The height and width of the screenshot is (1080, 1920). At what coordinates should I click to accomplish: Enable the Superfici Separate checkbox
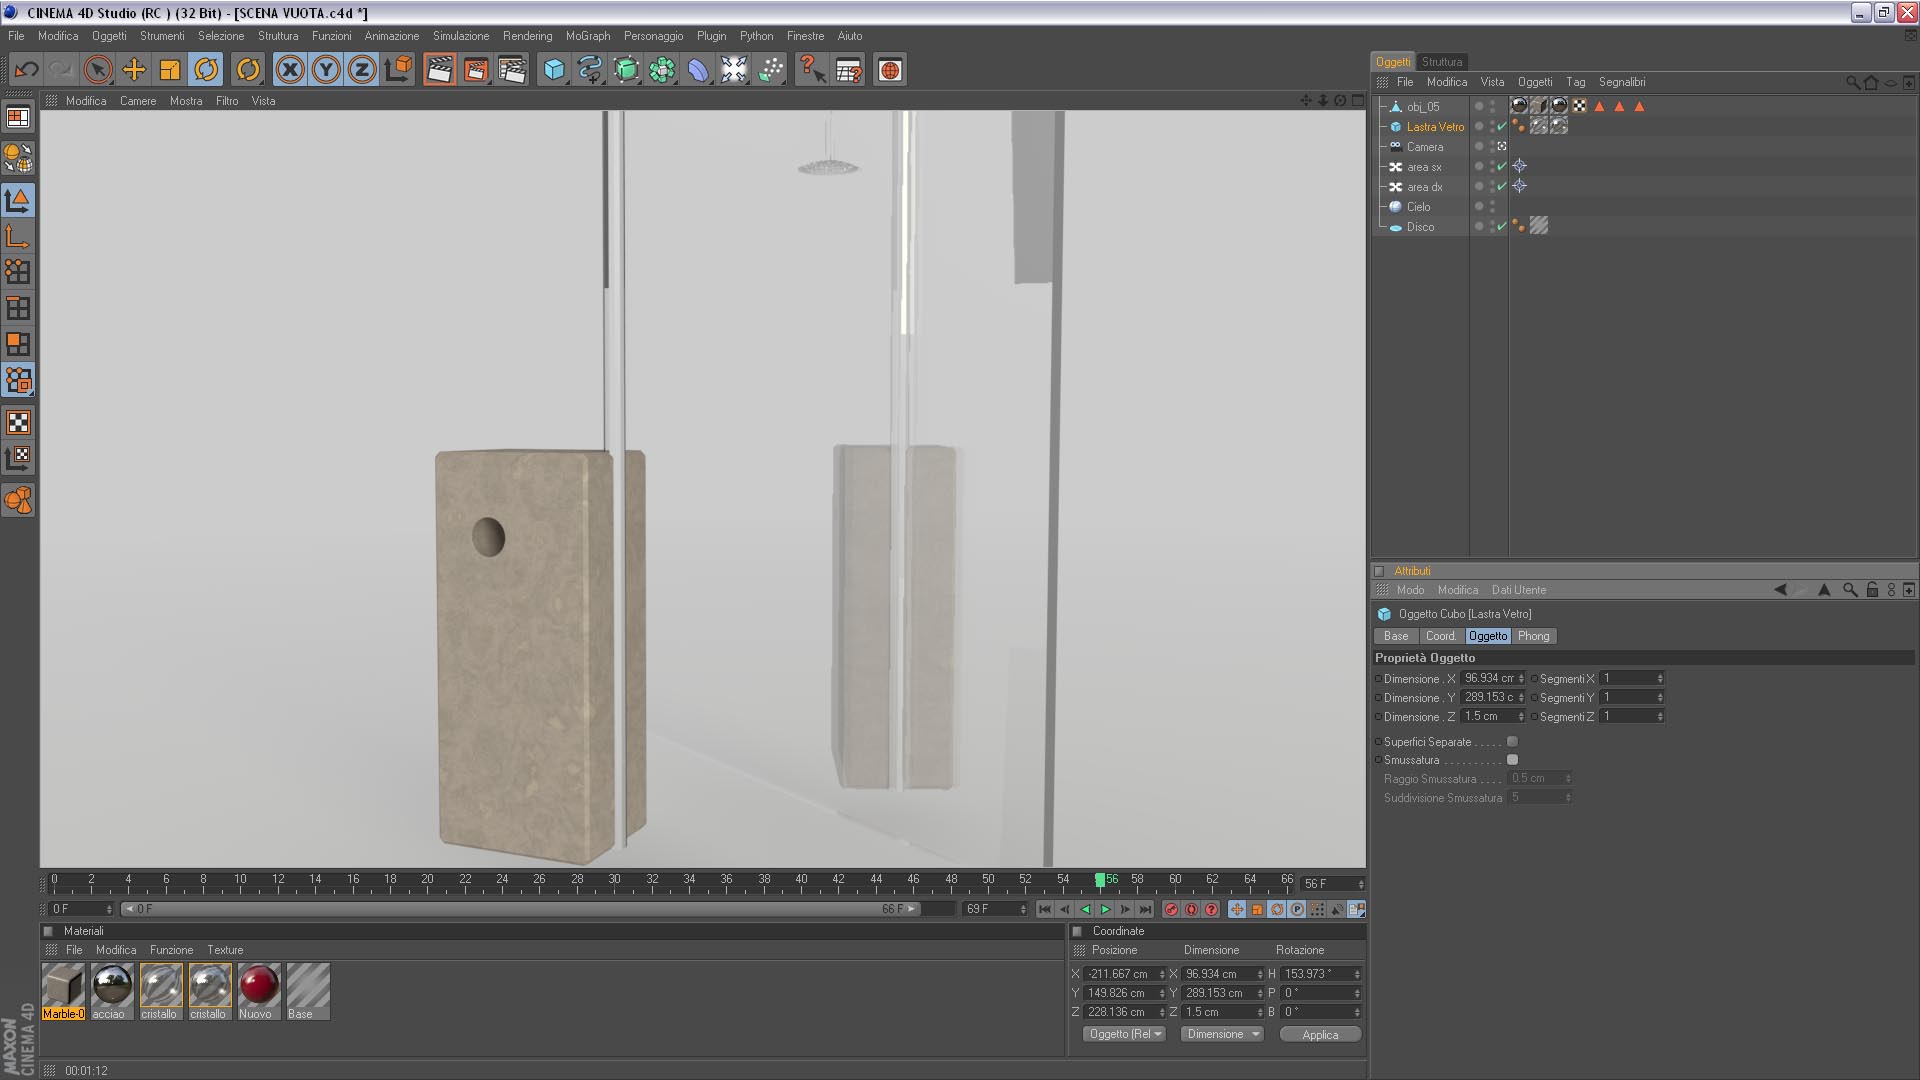pyautogui.click(x=1512, y=742)
